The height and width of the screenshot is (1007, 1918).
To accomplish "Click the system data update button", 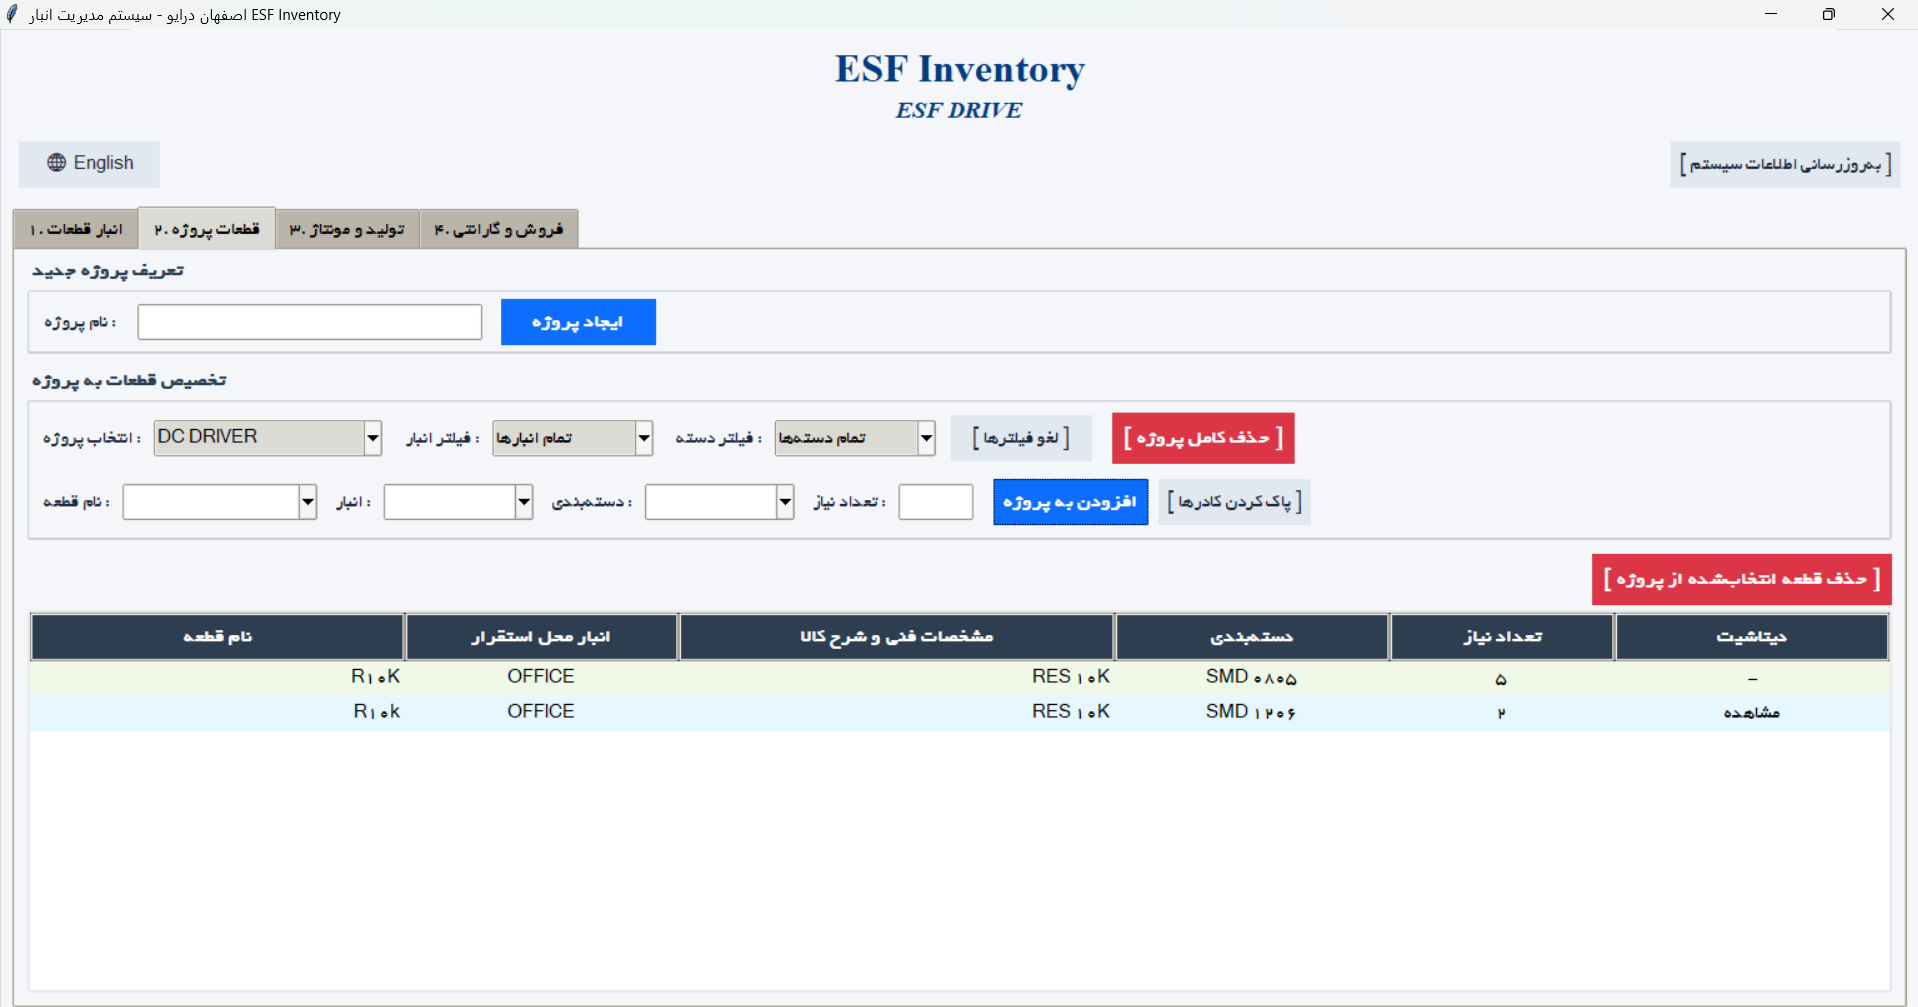I will click(1785, 164).
